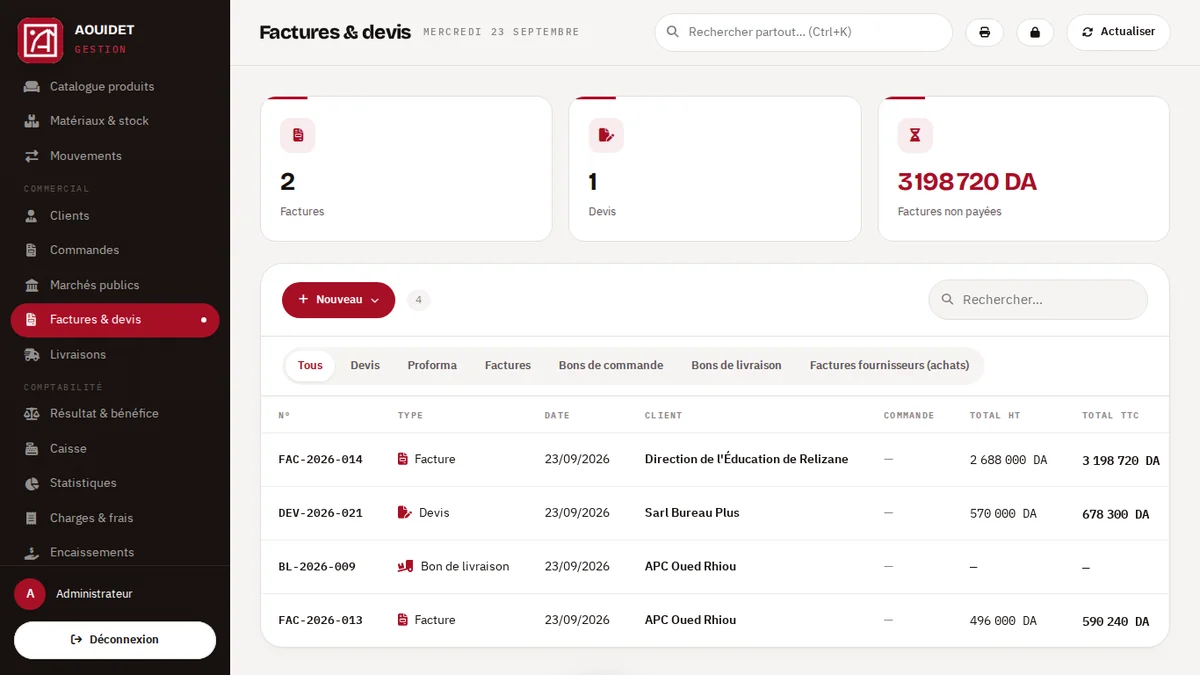1200x675 pixels.
Task: Click the Factures & devis invoice icon
Action: coord(32,320)
